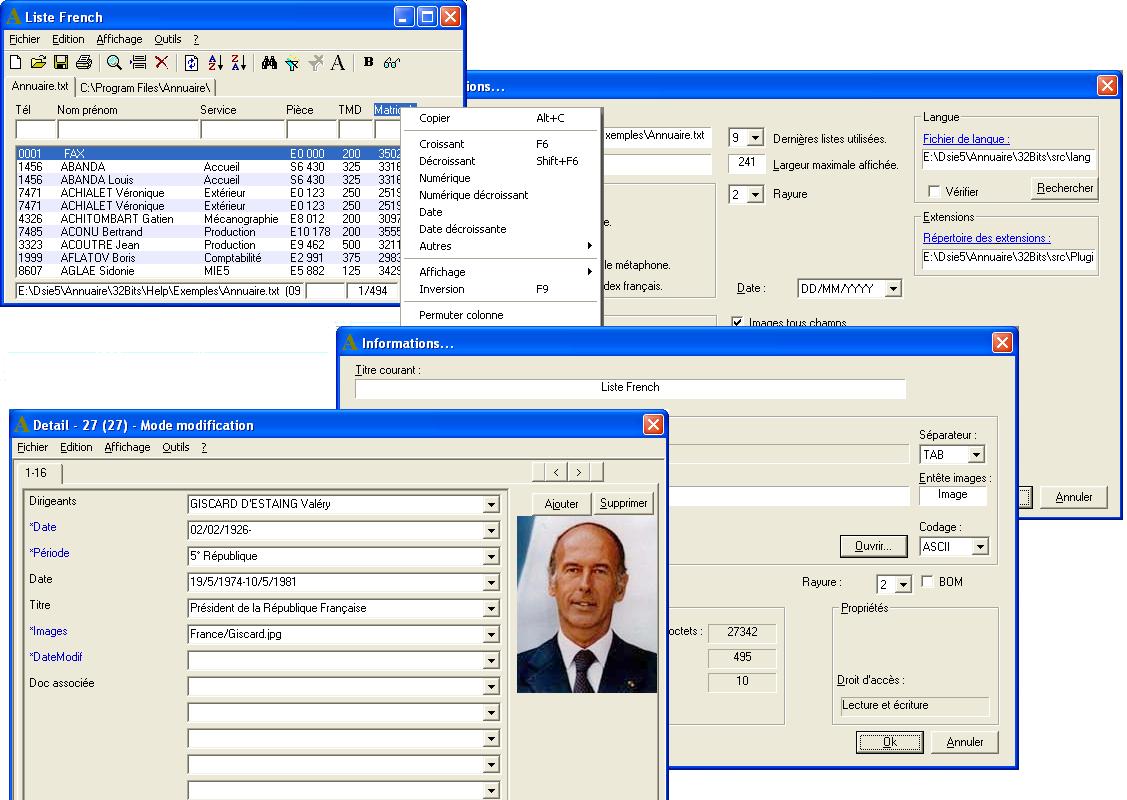Image resolution: width=1127 pixels, height=800 pixels.
Task: Expand the Période 5° République dropdown
Action: [x=491, y=556]
